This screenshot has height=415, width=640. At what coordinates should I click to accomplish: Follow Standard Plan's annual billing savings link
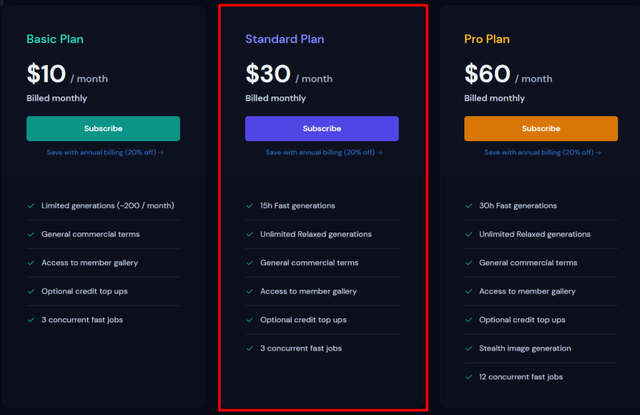324,153
